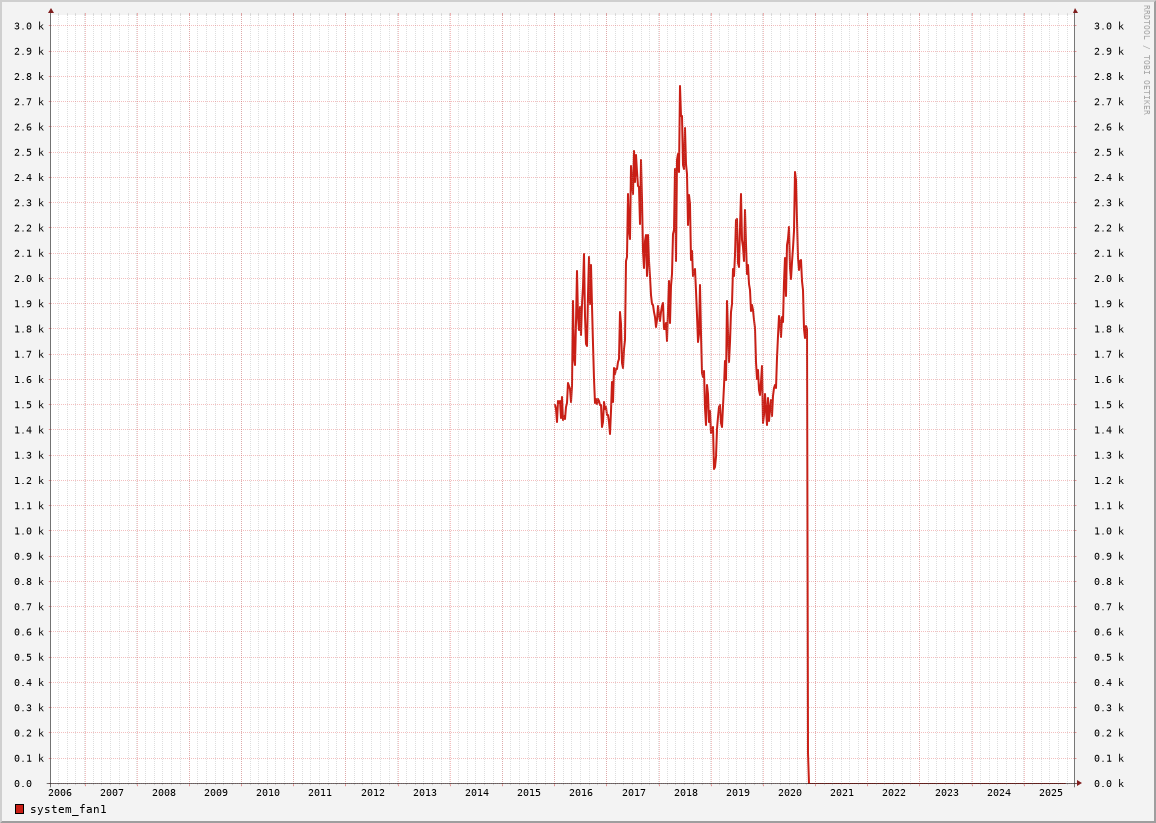This screenshot has height=823, width=1156.
Task: Click the 2006 x-axis year label
Action: coord(60,793)
